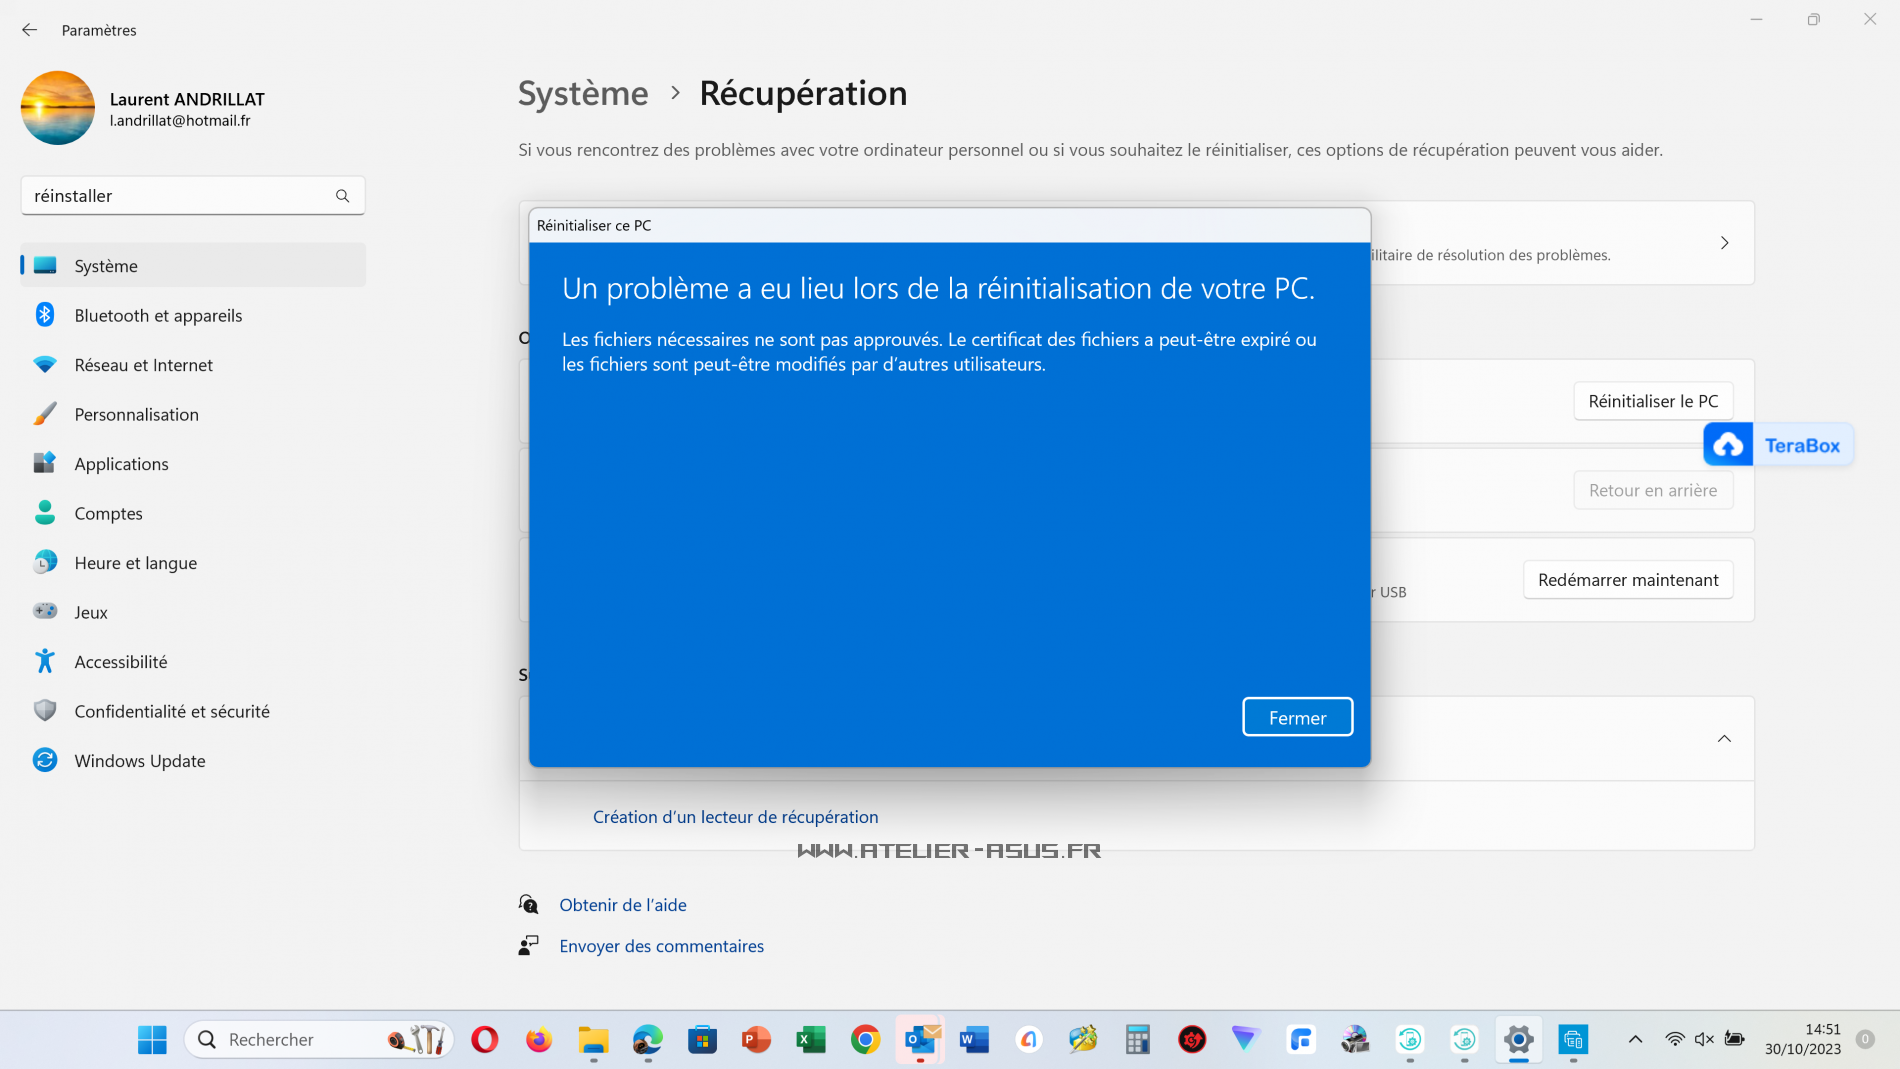1900x1069 pixels.
Task: Click the TeraBox floating cloud icon
Action: (1728, 446)
